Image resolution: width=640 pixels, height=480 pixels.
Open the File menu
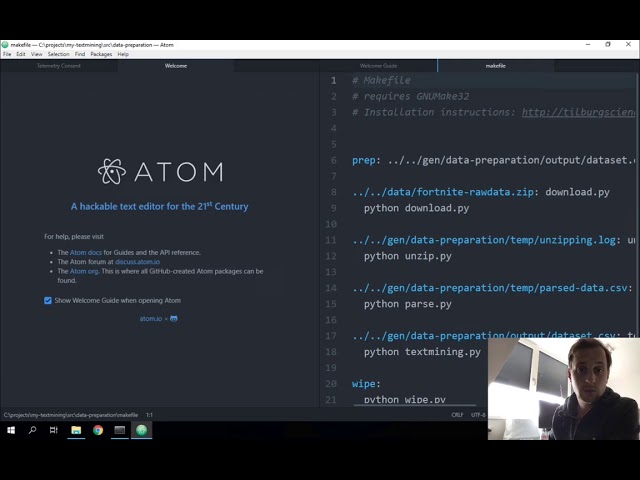click(7, 54)
